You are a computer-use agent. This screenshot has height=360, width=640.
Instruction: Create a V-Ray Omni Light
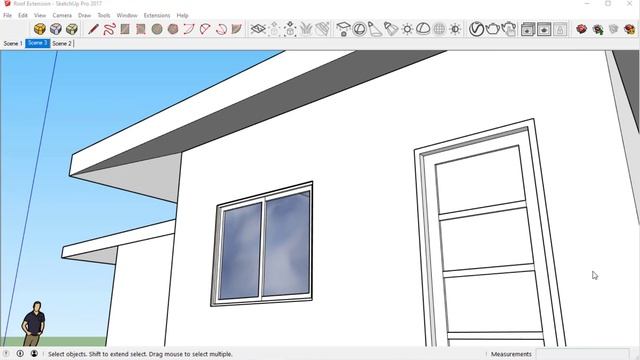point(407,29)
